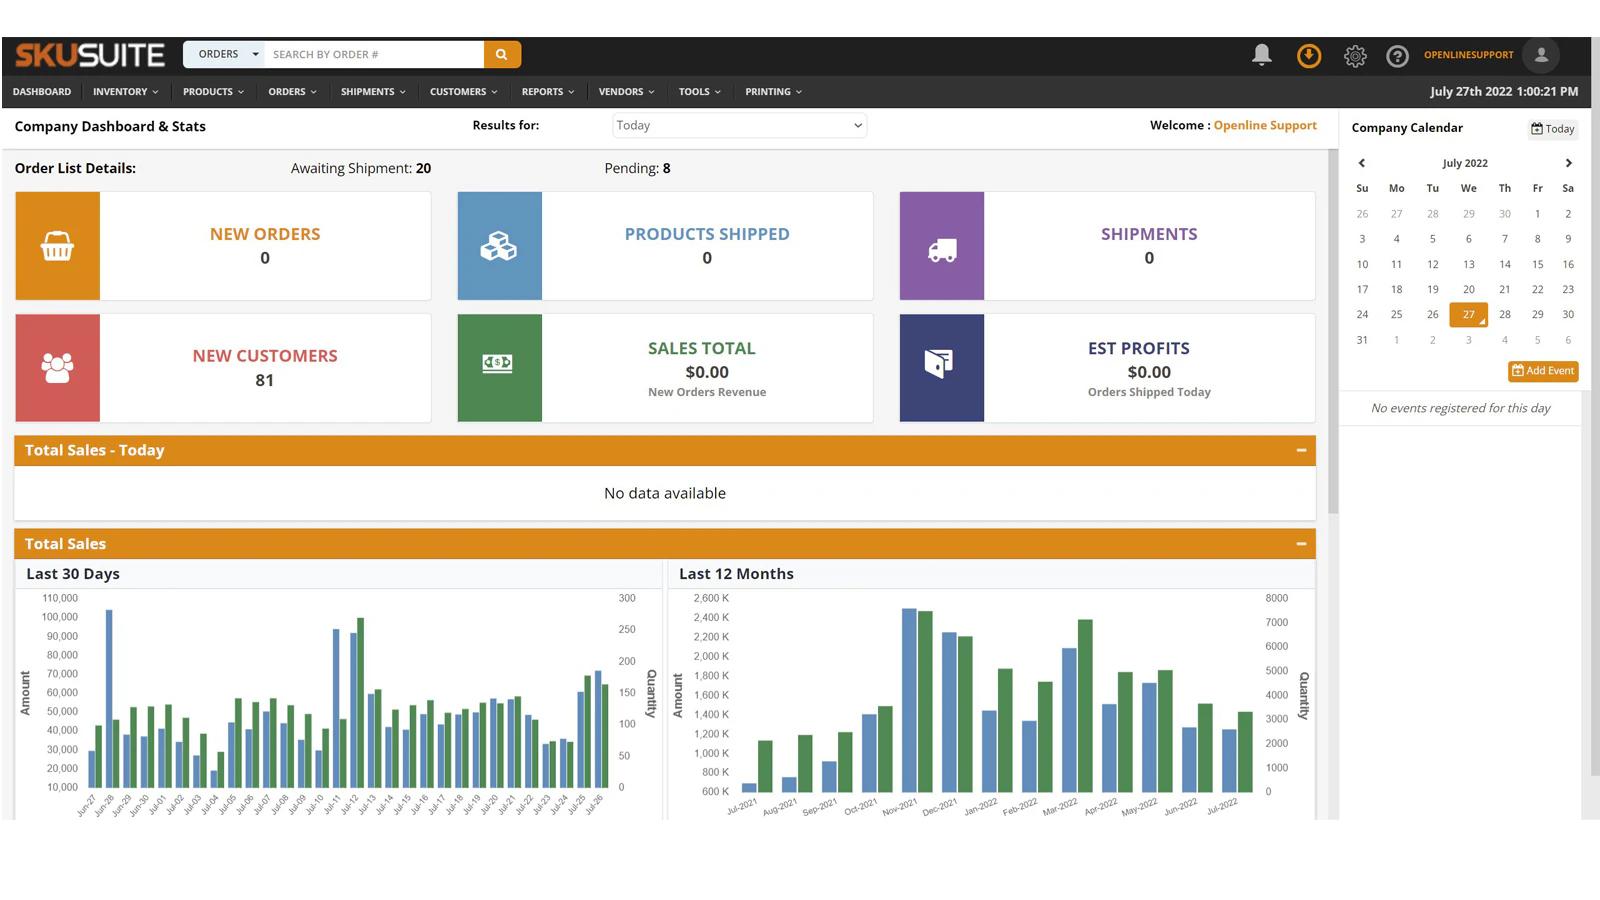Expand the Products menu
This screenshot has width=1600, height=900.
coord(213,92)
